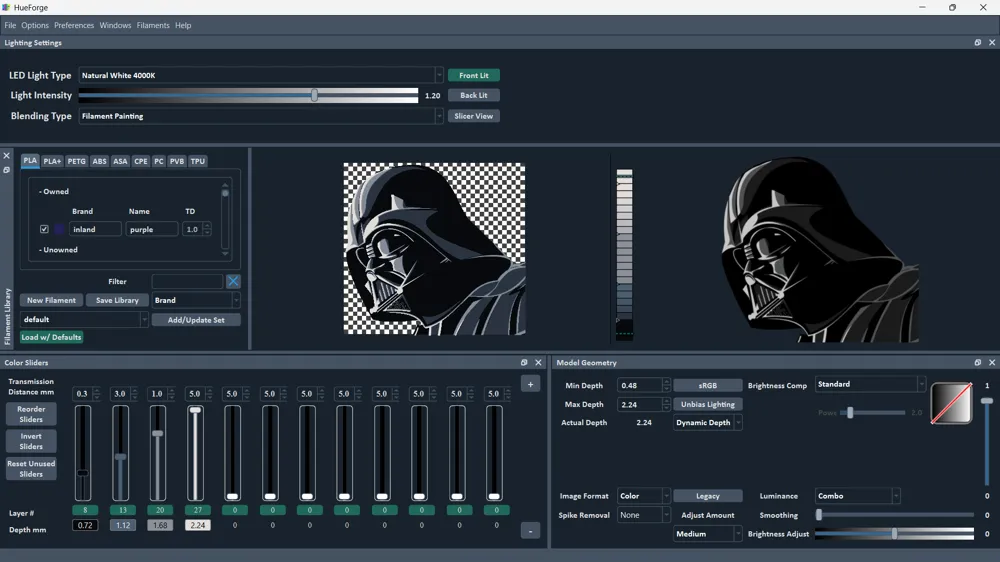Close the Filament Library side panel

tap(6, 156)
